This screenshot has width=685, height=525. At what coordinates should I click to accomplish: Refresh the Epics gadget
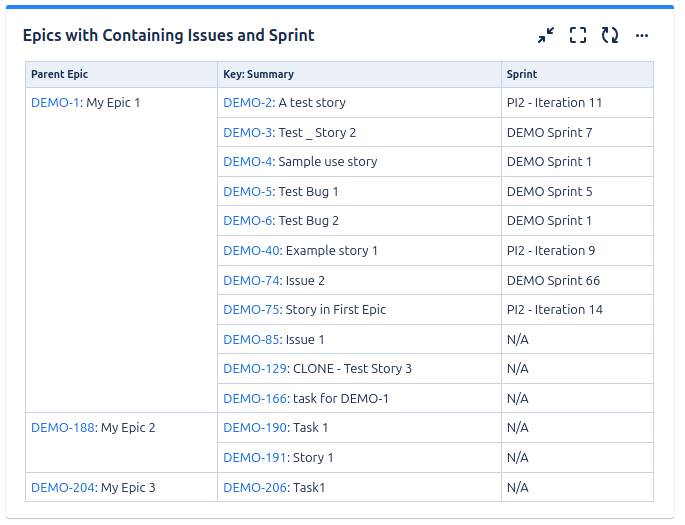coord(610,35)
